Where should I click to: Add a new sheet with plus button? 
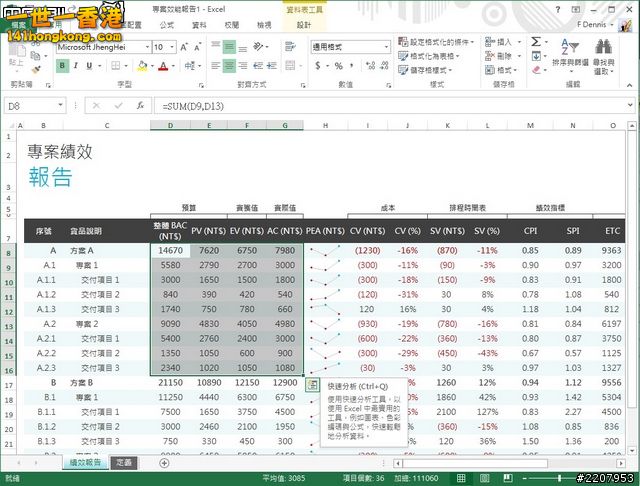tap(164, 463)
